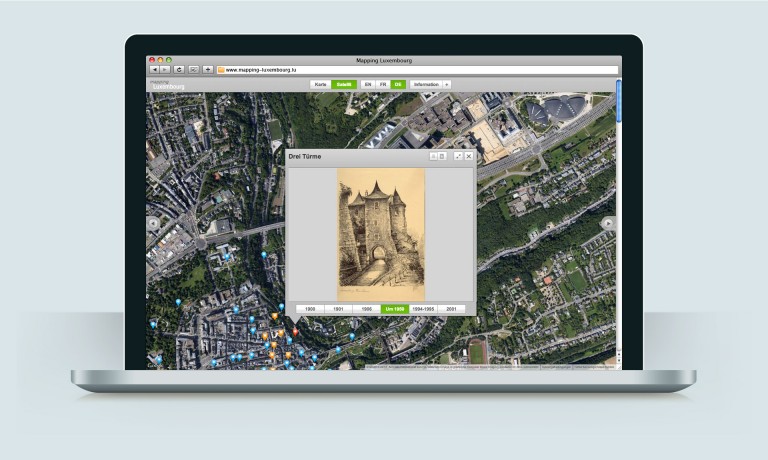The image size is (768, 460).
Task: Click the picture icon beside the reload button
Action: (x=193, y=70)
